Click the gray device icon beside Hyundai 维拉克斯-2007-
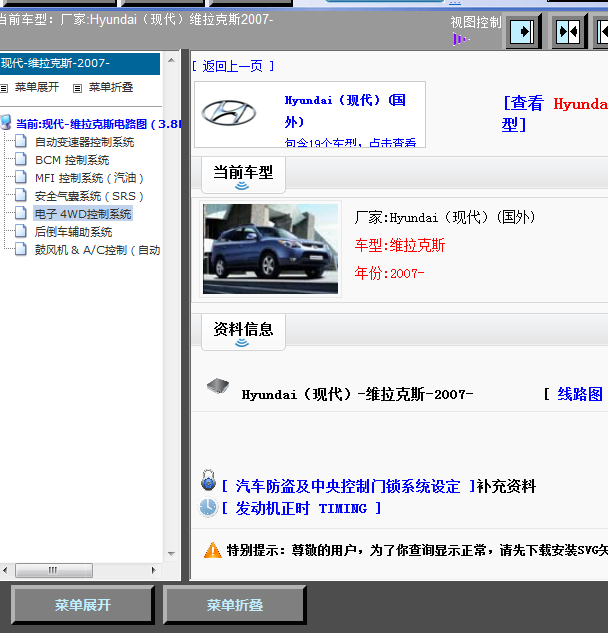Image resolution: width=608 pixels, height=637 pixels. (x=218, y=385)
